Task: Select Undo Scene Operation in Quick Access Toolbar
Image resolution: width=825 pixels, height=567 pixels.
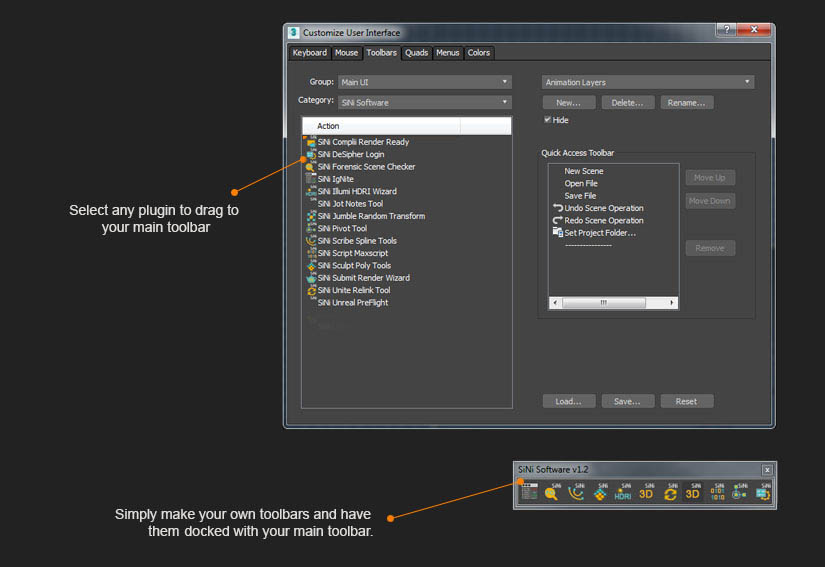Action: (599, 208)
